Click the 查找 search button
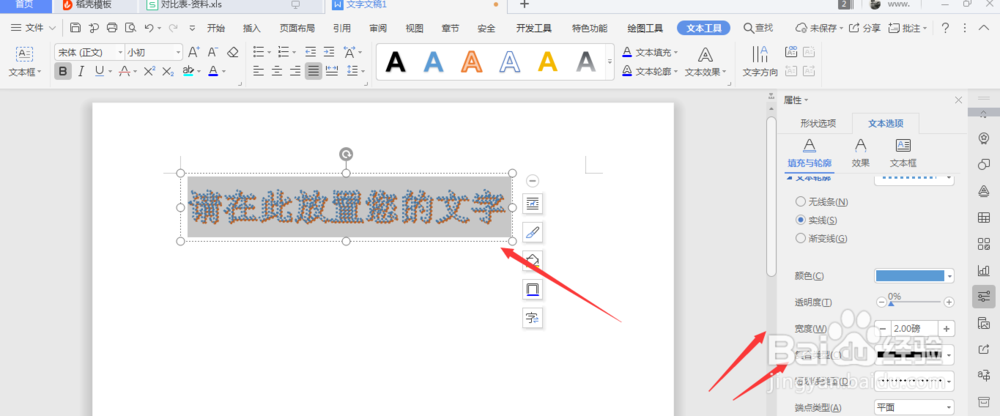Viewport: 1000px width, 416px height. coord(758,28)
